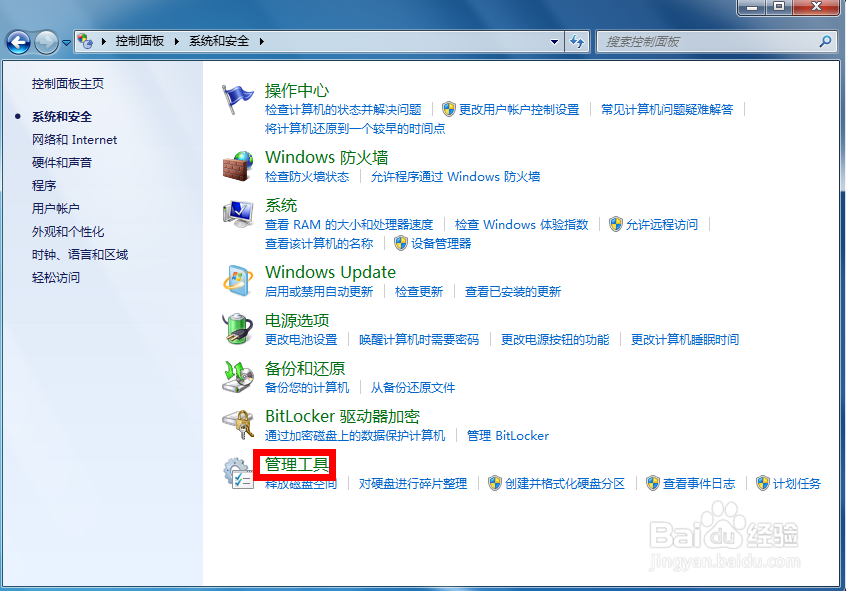
Task: Select 网络和 Internet in sidebar
Action: (74, 140)
